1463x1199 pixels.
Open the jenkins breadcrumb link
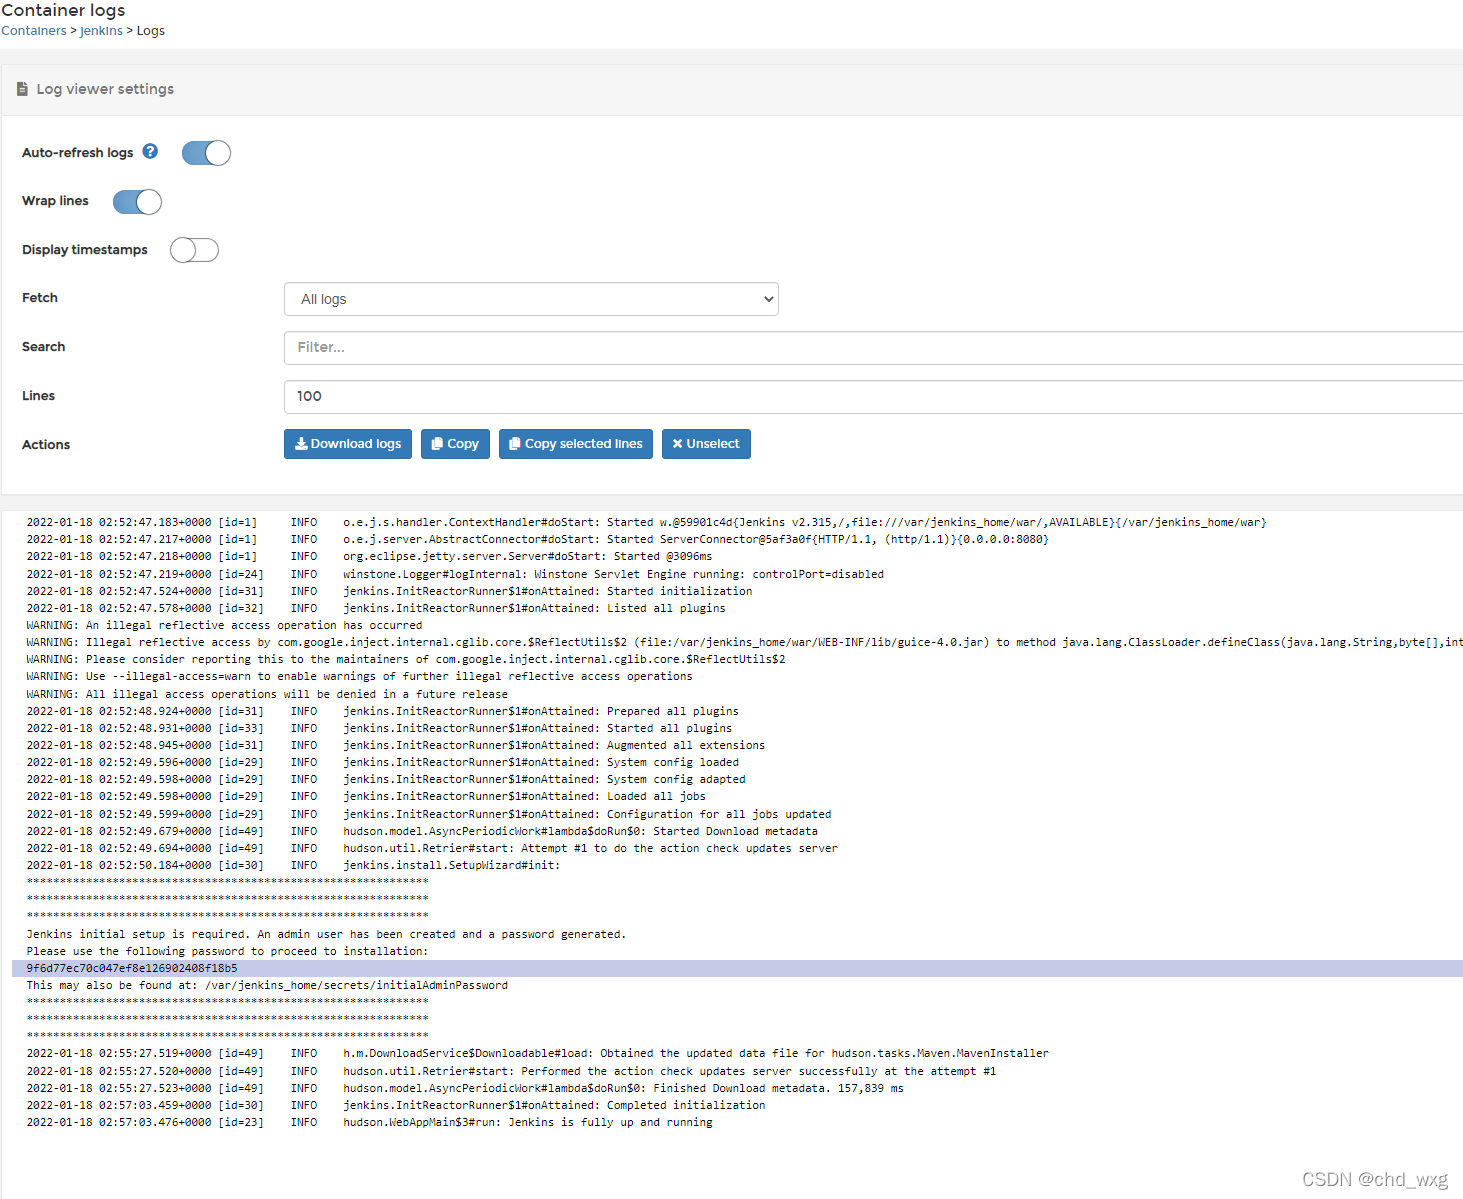pyautogui.click(x=101, y=31)
